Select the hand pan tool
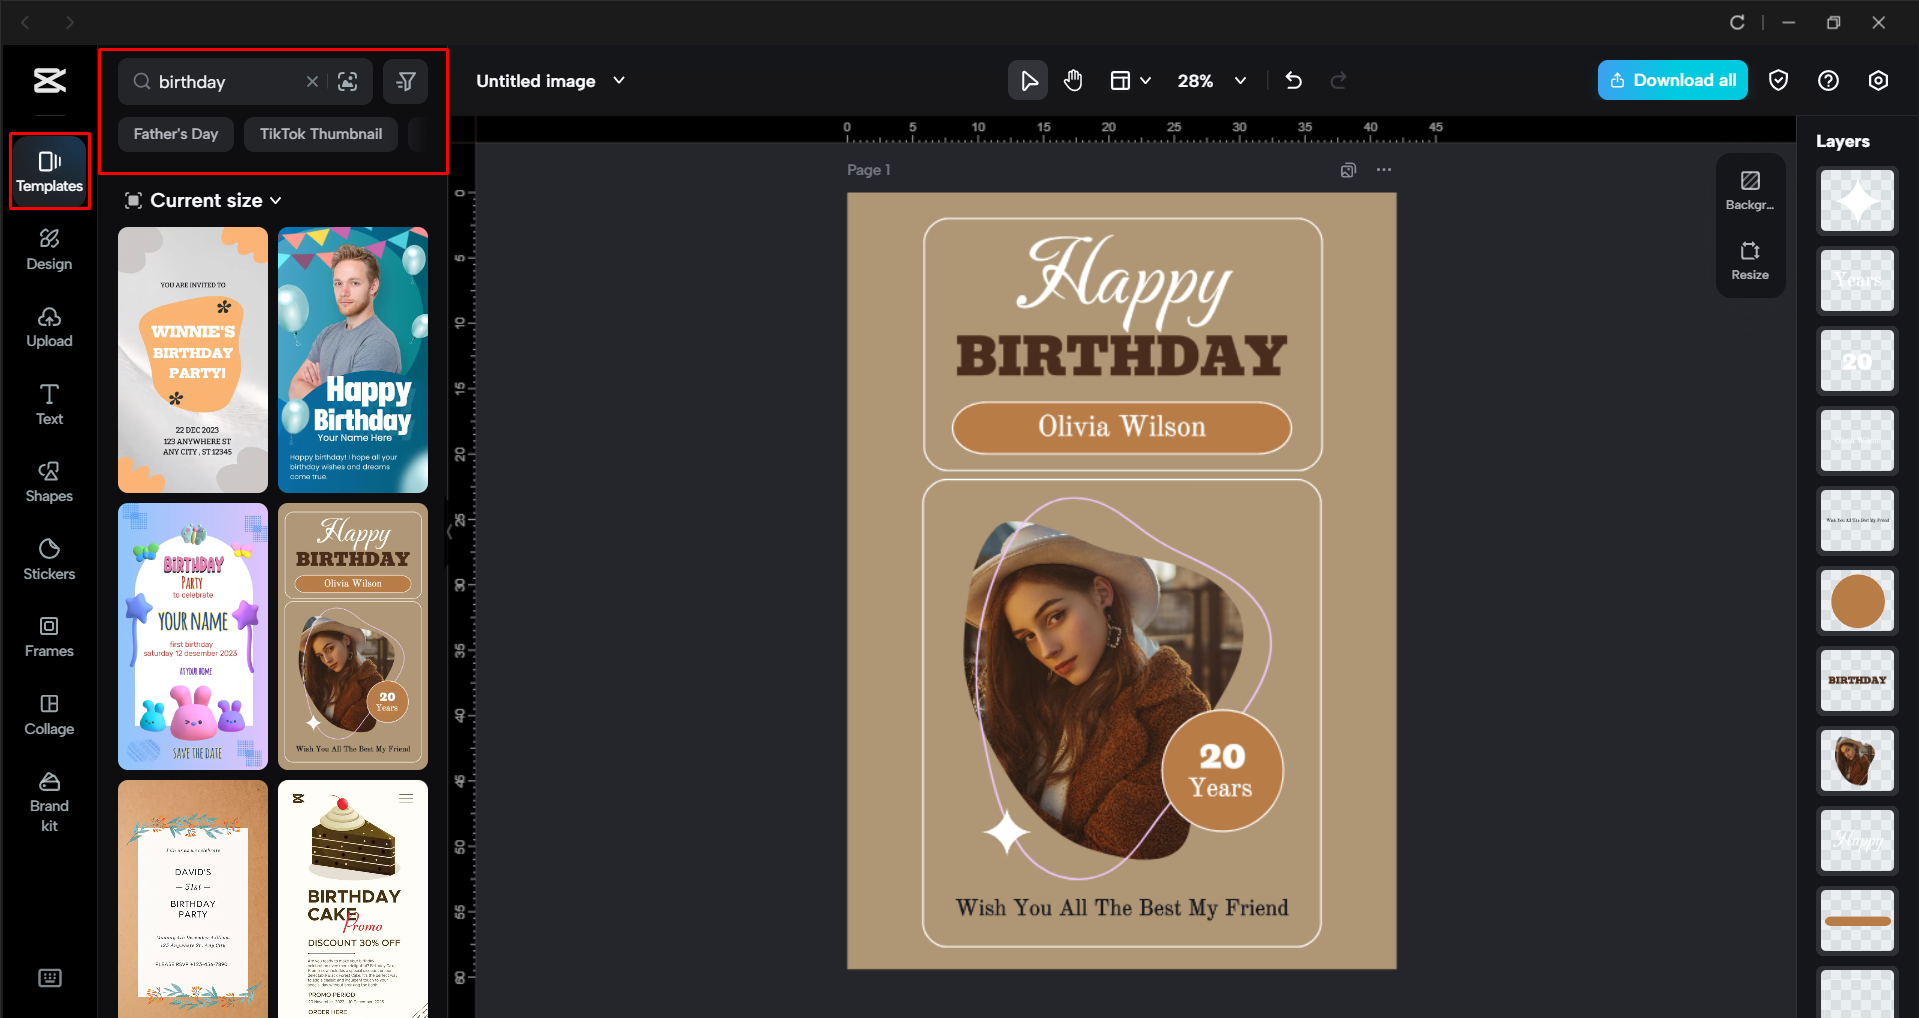Screen dimensions: 1919x1018 coord(1073,80)
